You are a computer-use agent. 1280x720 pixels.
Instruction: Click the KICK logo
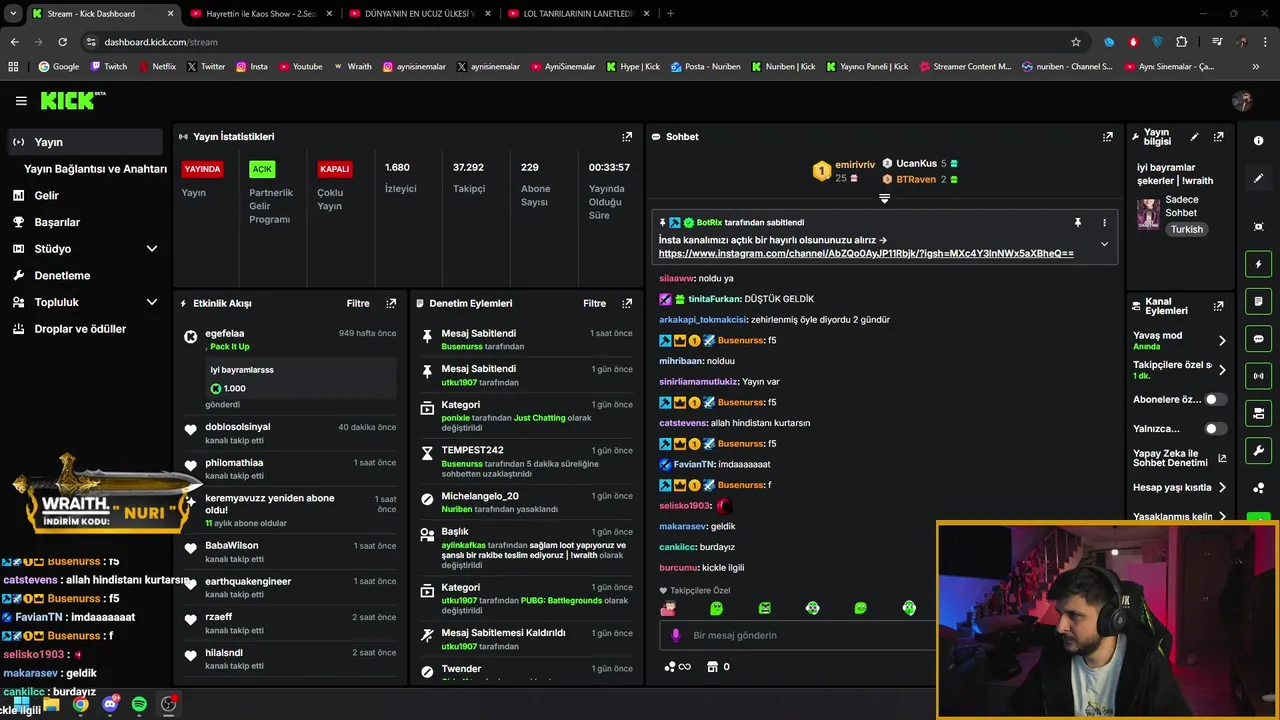[x=72, y=100]
